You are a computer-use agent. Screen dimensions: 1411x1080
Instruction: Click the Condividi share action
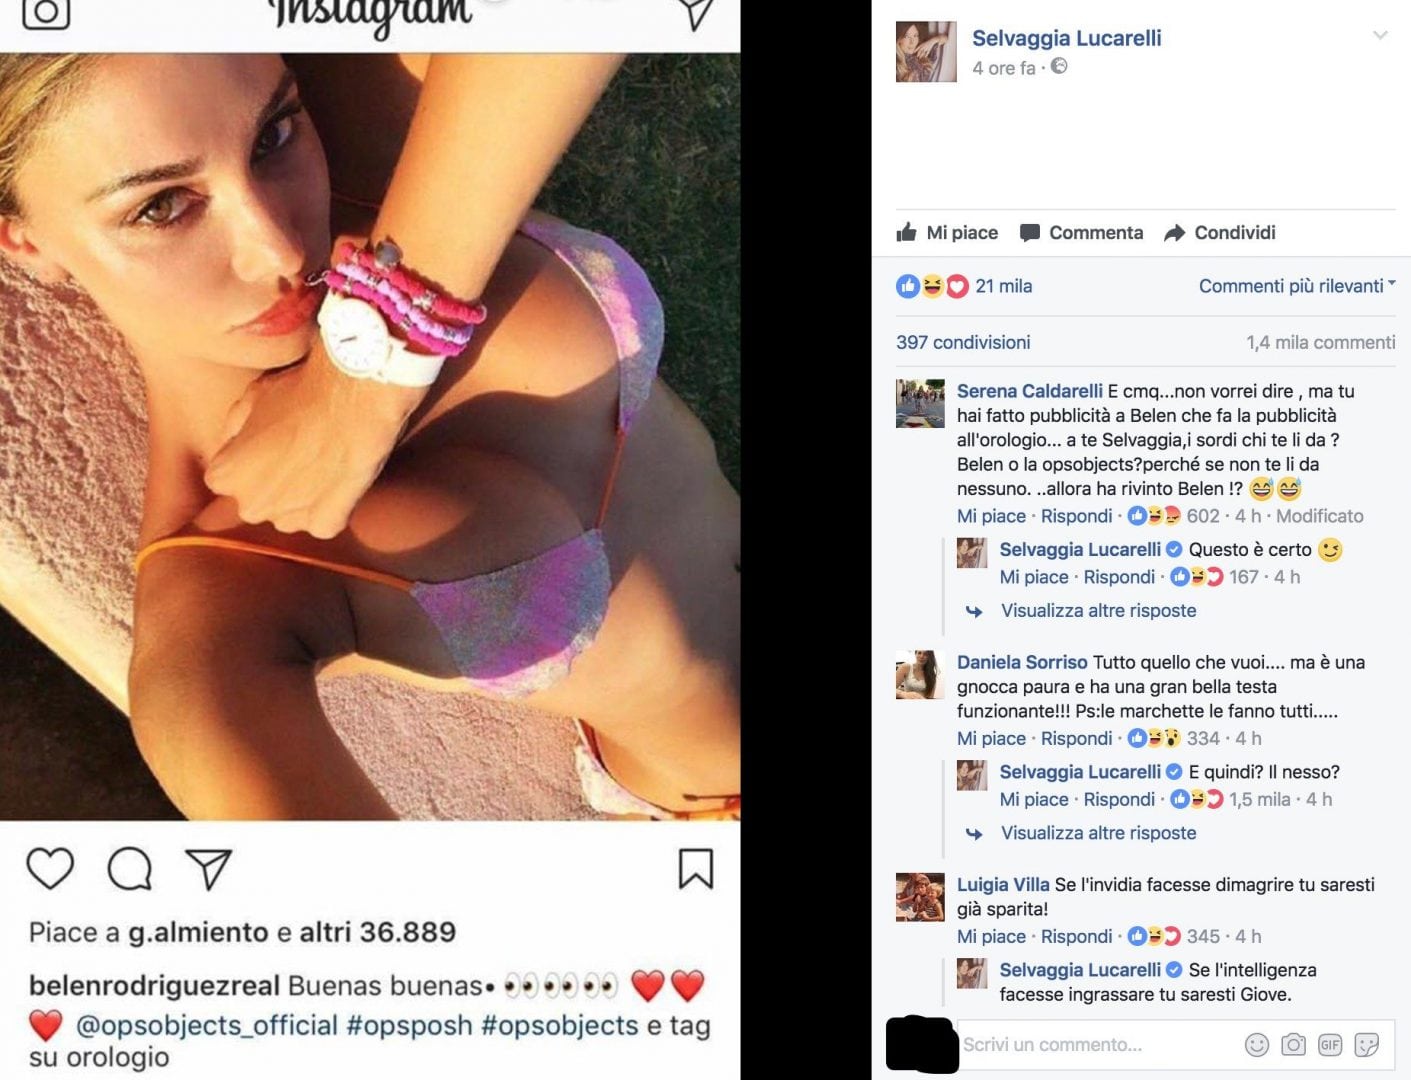click(x=1220, y=232)
